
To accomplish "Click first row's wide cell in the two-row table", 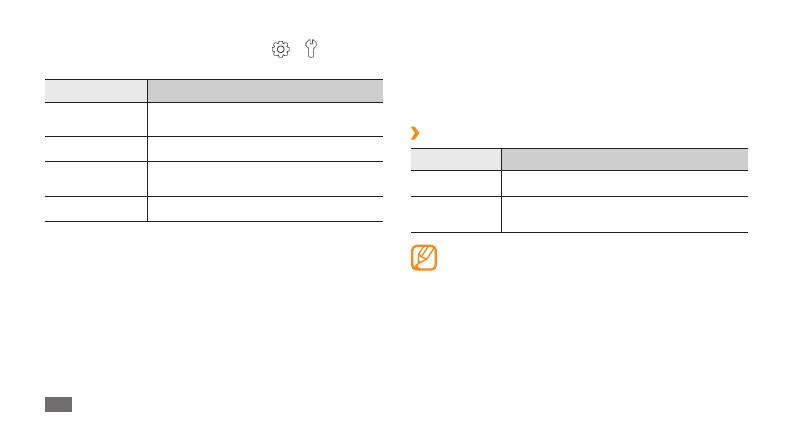I will [x=624, y=183].
